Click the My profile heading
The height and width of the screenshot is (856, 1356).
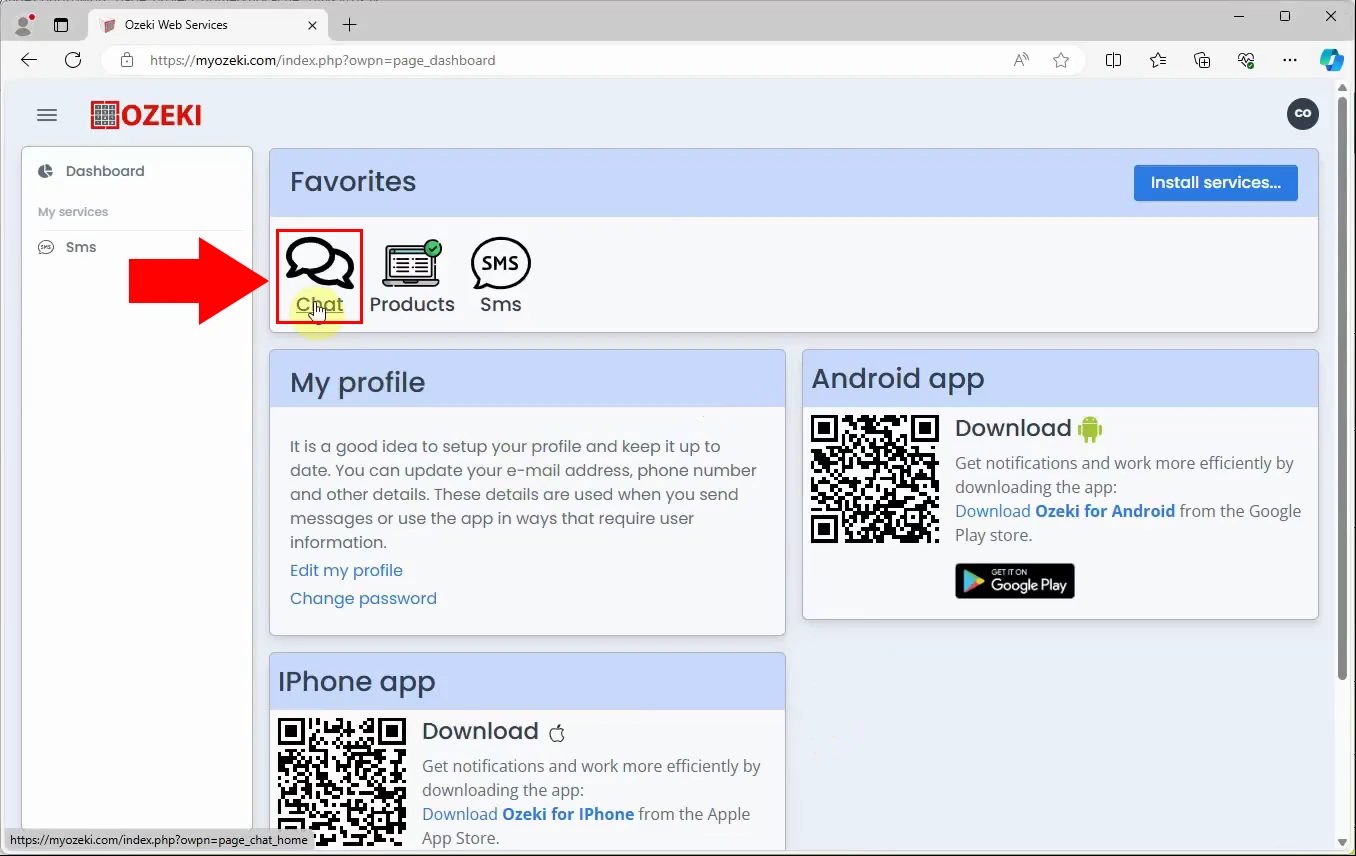(x=357, y=383)
